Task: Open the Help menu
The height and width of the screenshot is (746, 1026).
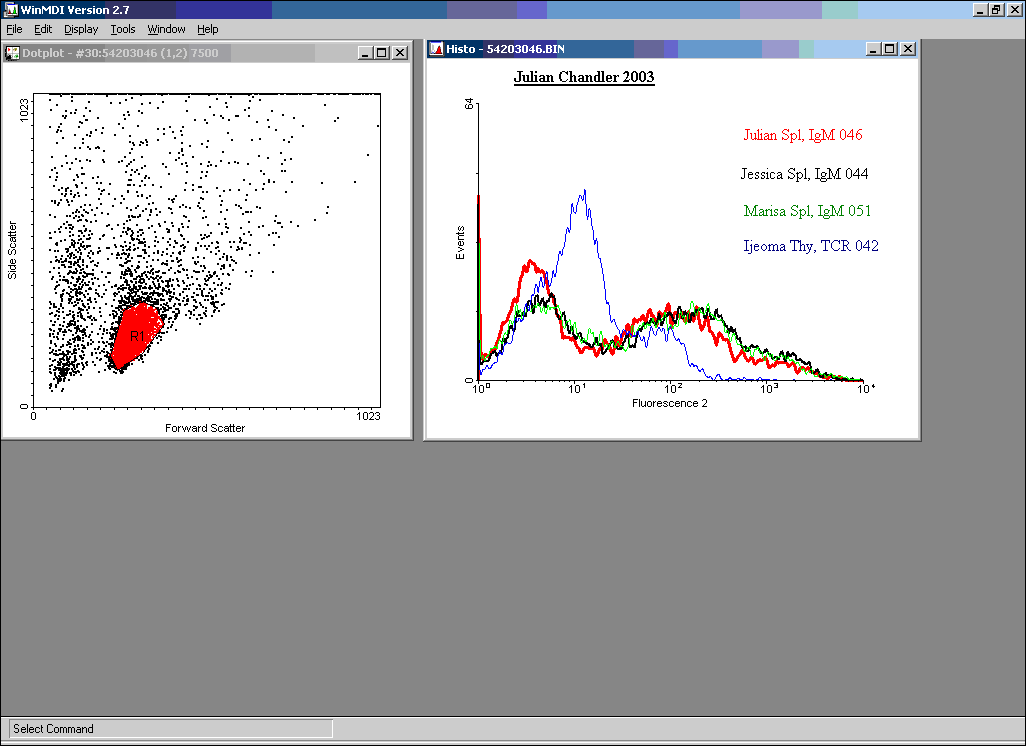Action: [x=207, y=30]
